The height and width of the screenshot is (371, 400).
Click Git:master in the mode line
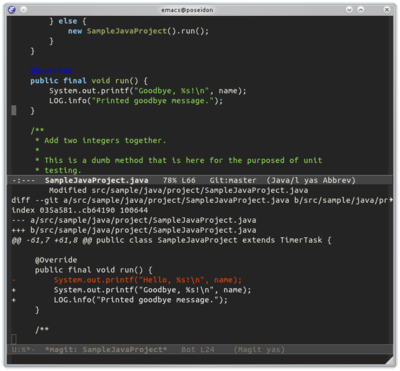pos(233,180)
